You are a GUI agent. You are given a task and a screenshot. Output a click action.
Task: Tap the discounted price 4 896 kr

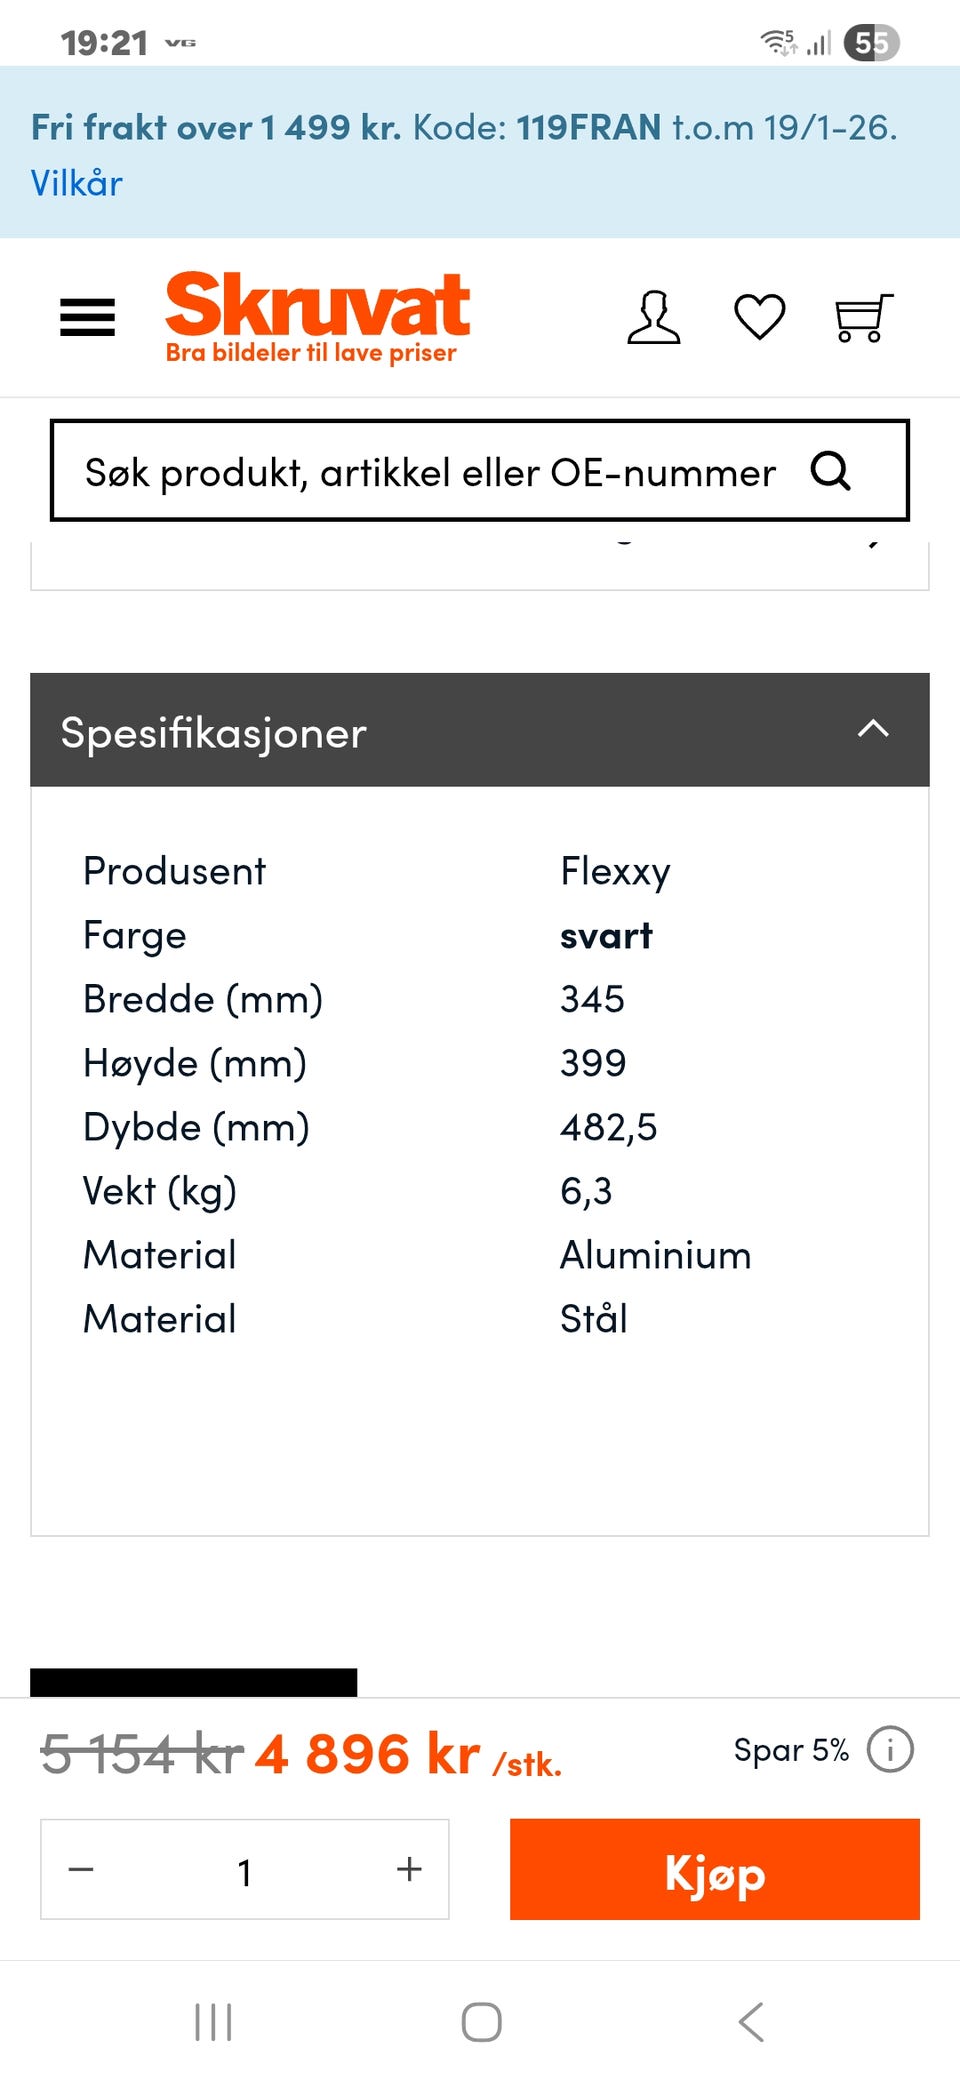coord(368,1754)
